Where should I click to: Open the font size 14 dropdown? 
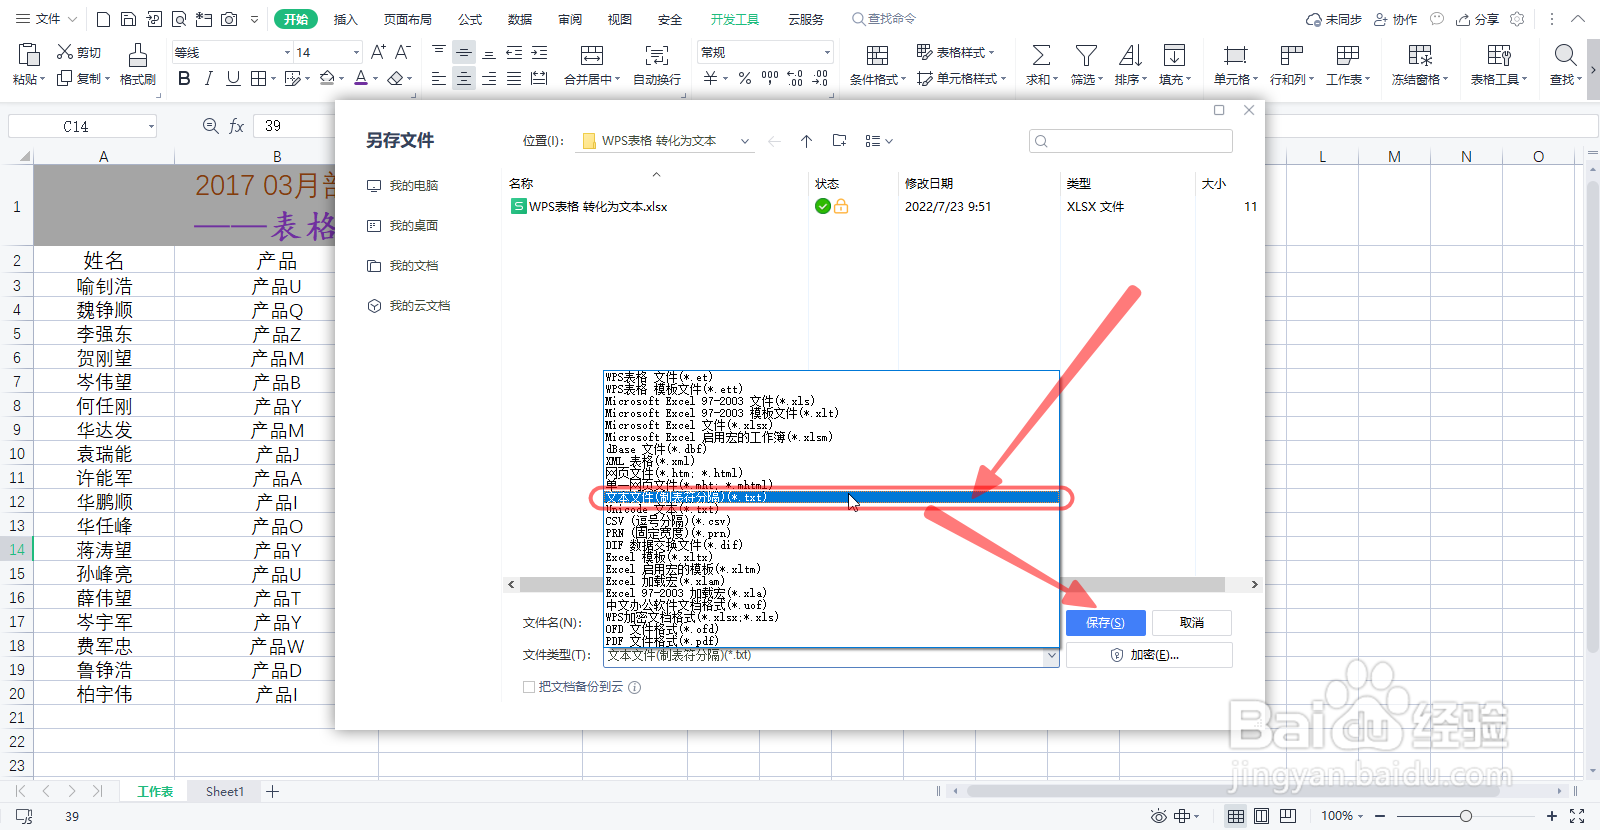[x=356, y=52]
